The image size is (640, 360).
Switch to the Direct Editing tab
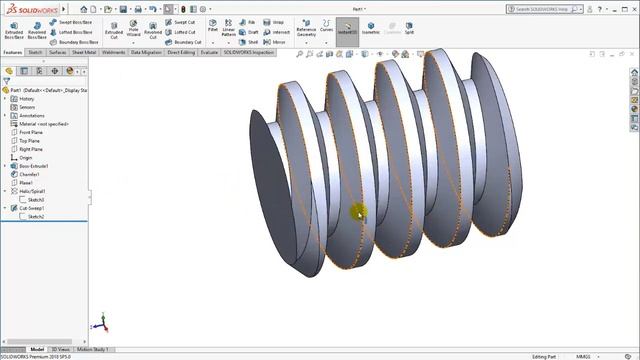[181, 52]
